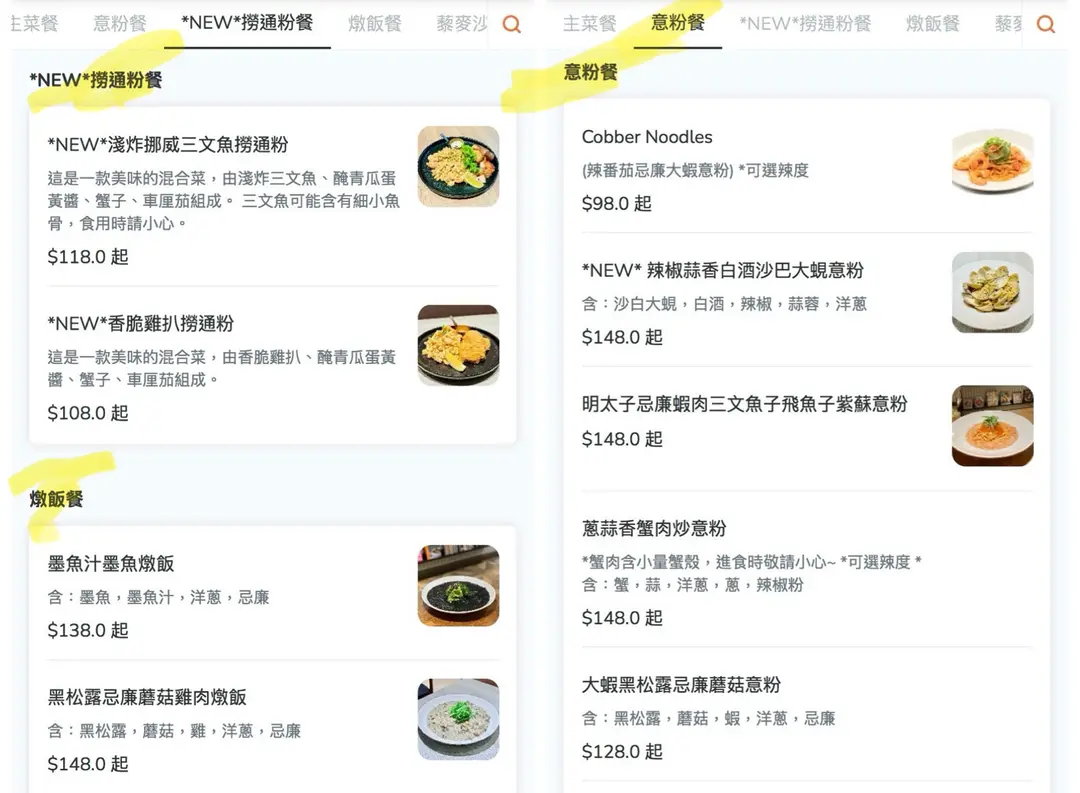Open 明太子忌廉蝦肉 pasta dish photo
Viewport: 1080px width, 793px height.
click(993, 425)
